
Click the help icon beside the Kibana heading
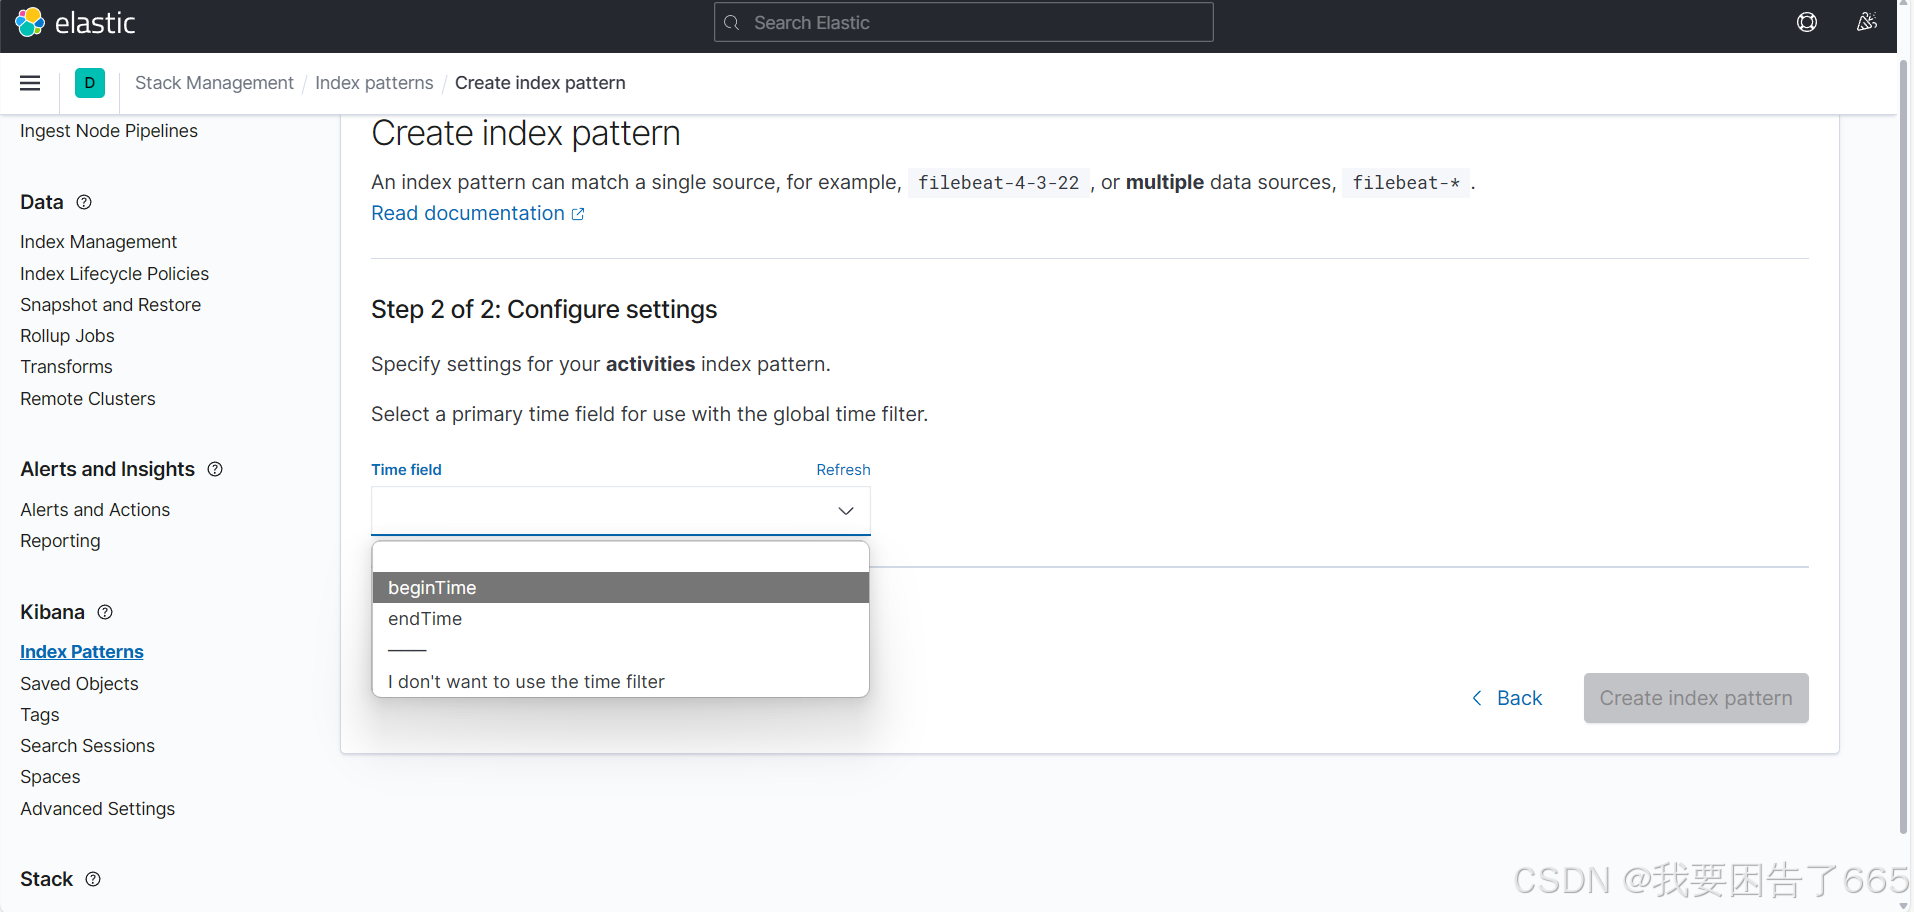point(104,612)
